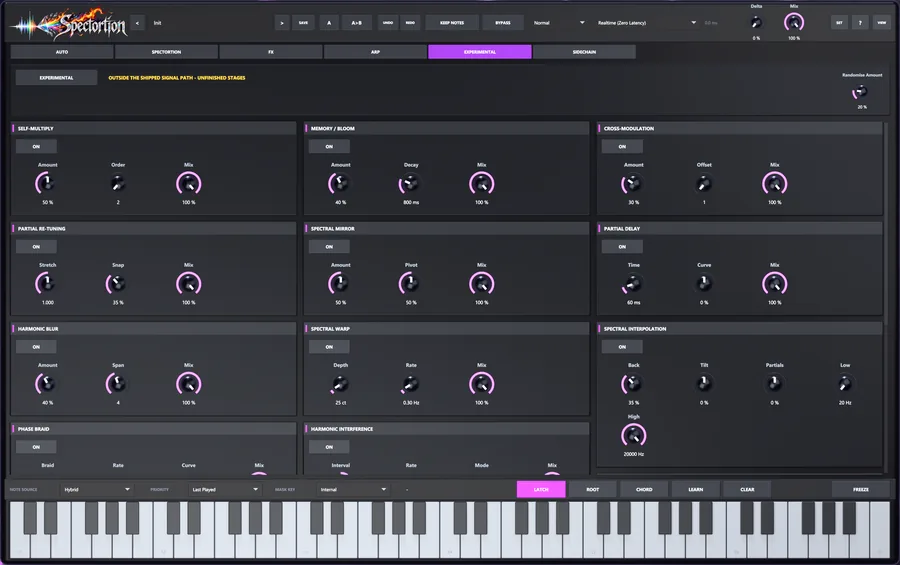900x565 pixels.
Task: Toggle Spectral Interpolation ON switch
Action: click(x=622, y=347)
